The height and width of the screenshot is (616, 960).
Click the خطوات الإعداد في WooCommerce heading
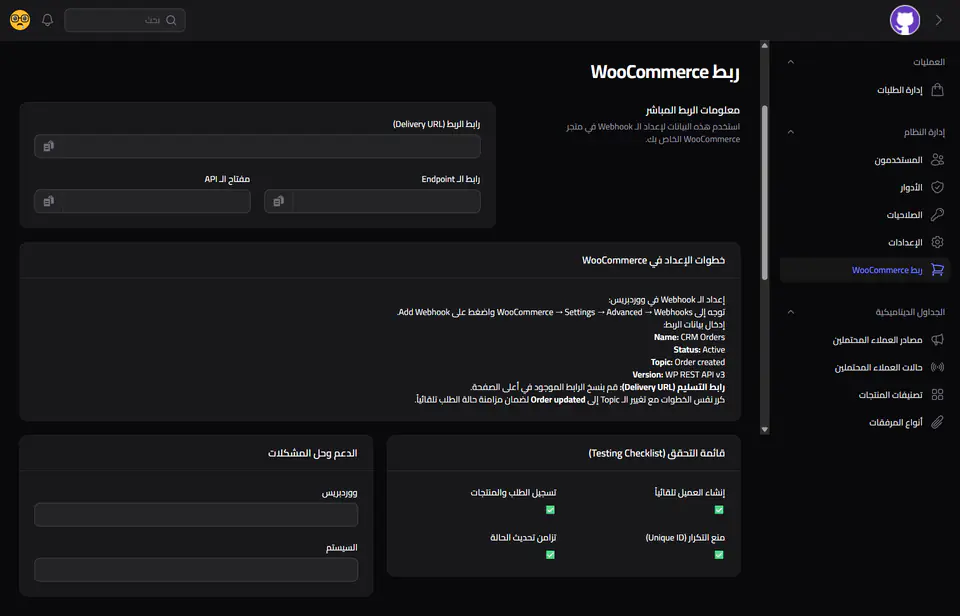coord(653,260)
